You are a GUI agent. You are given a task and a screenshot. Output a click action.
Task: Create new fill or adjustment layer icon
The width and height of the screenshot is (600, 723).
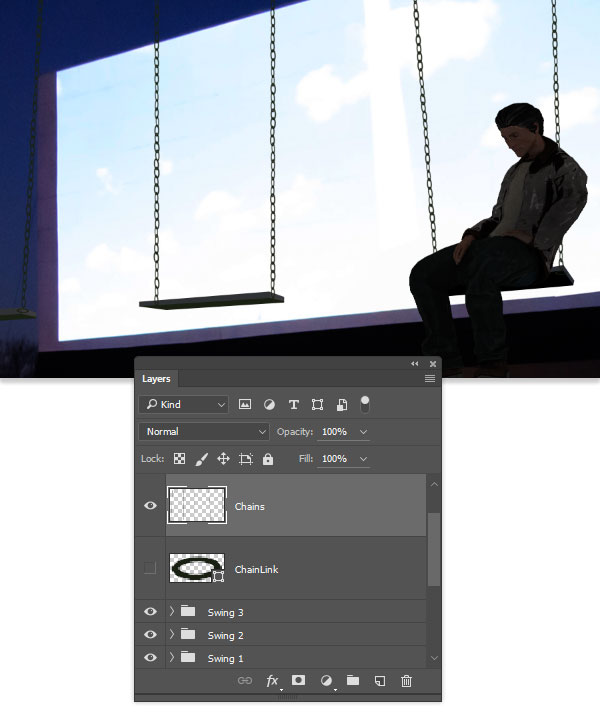click(x=326, y=681)
